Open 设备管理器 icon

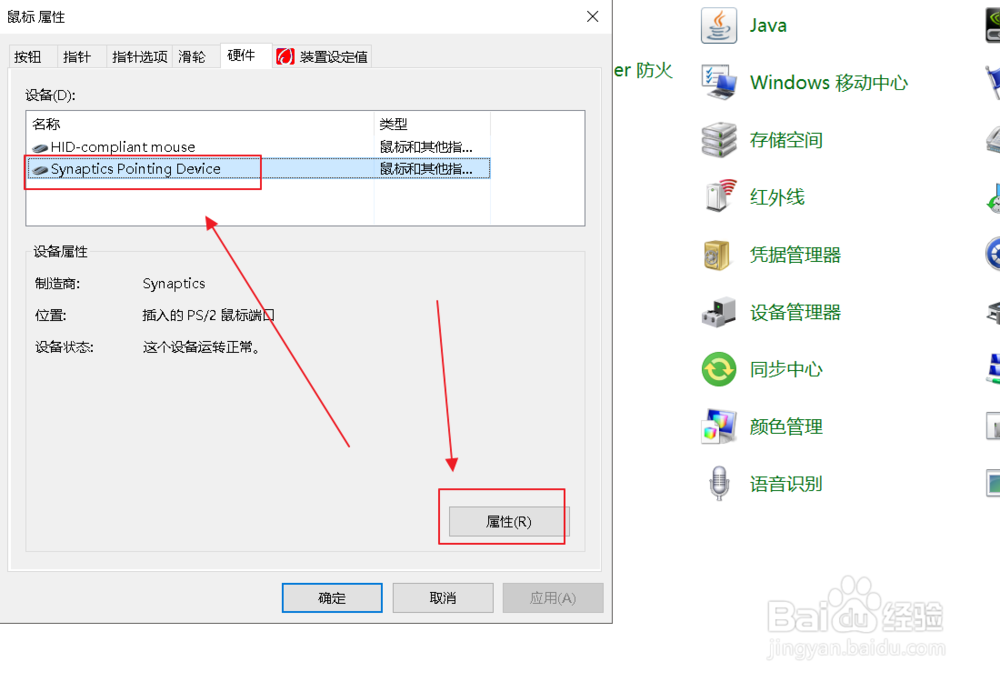719,312
